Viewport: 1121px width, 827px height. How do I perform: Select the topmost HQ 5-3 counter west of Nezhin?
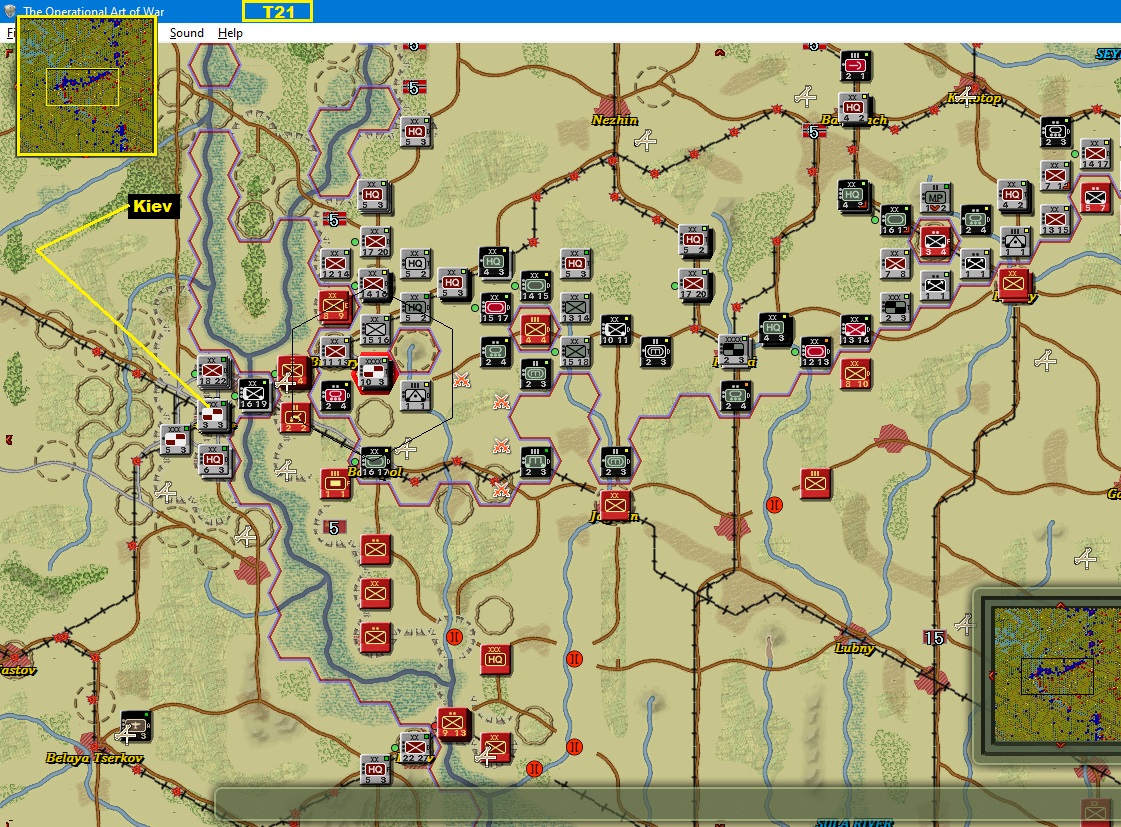tap(415, 131)
